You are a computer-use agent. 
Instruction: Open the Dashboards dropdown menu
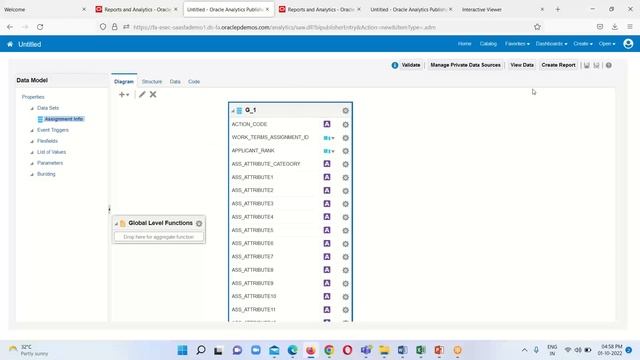click(x=551, y=44)
